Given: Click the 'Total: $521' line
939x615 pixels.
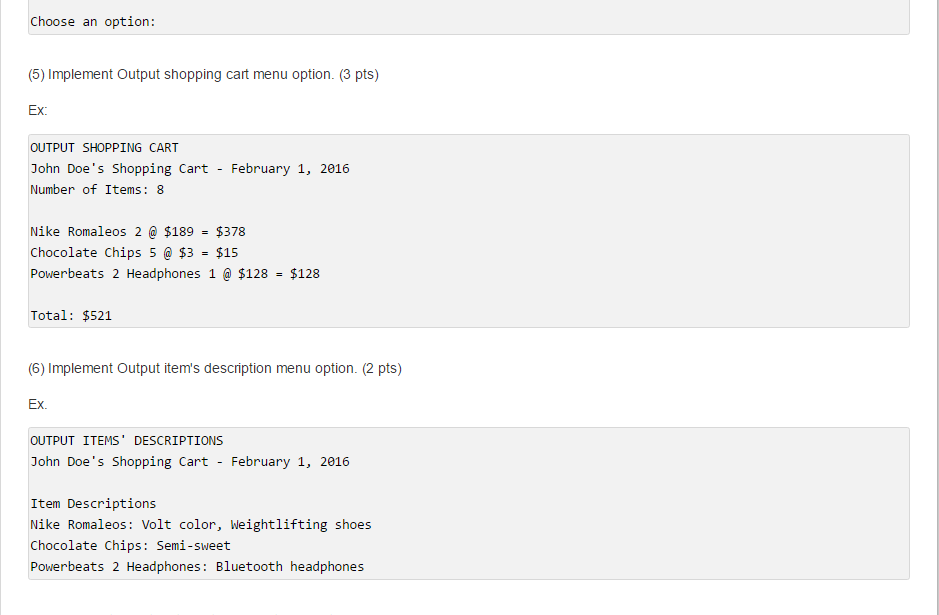Looking at the screenshot, I should point(71,316).
